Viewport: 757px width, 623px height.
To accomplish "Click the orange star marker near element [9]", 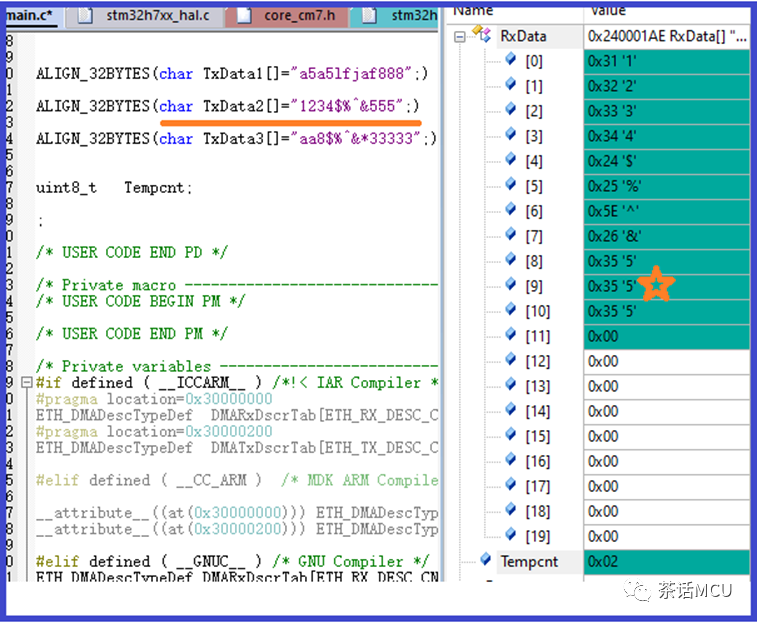I will [x=655, y=284].
